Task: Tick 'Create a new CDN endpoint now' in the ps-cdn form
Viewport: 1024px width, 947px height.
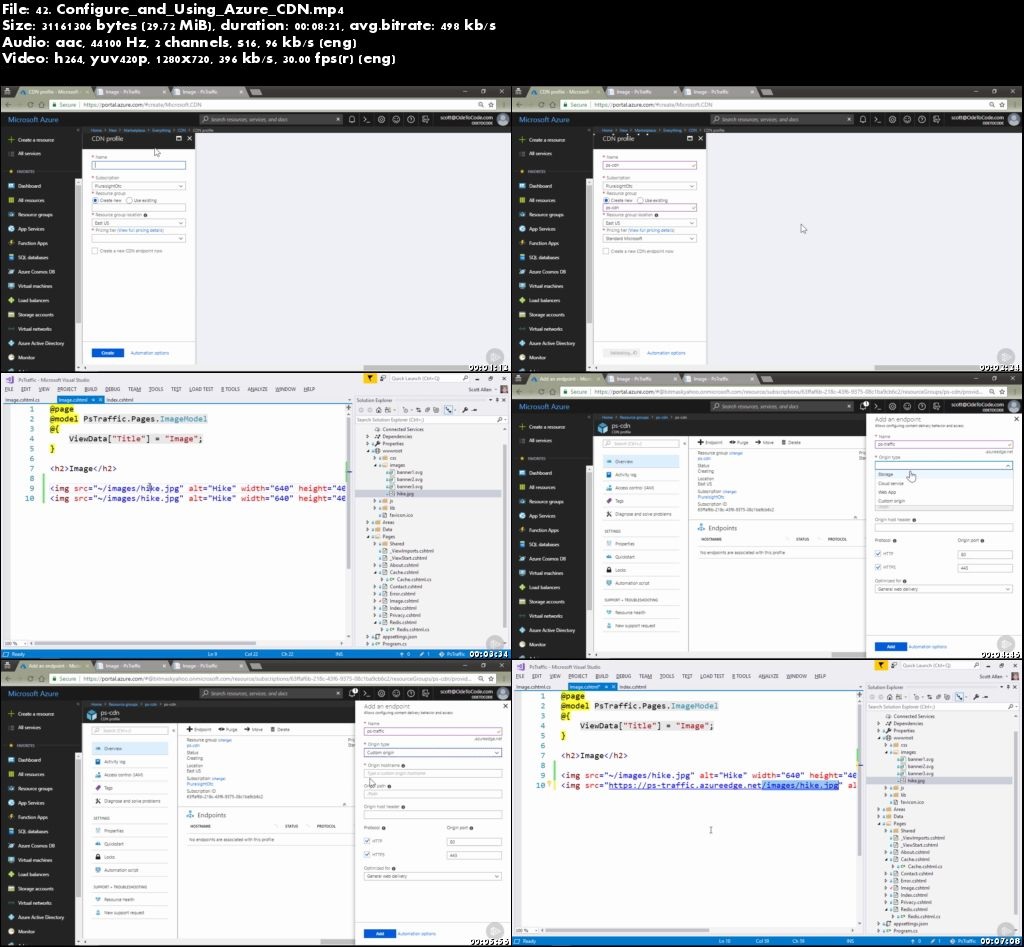Action: coord(606,251)
